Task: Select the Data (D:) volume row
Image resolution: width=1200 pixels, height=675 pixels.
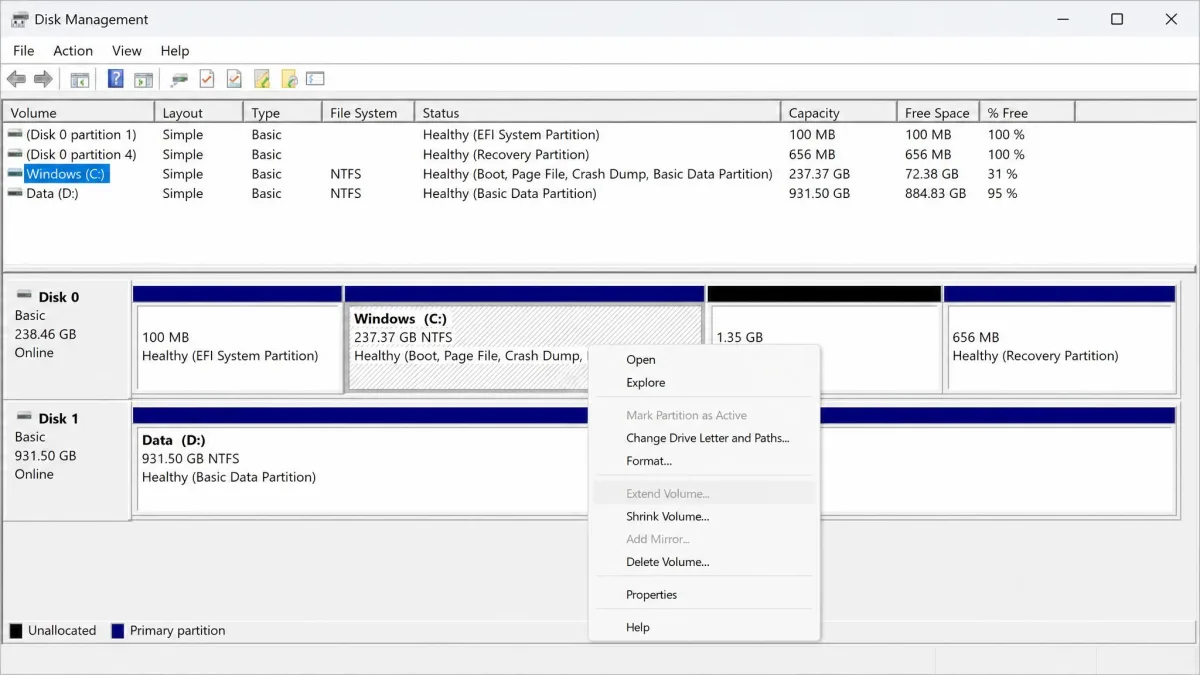Action: tap(599, 193)
